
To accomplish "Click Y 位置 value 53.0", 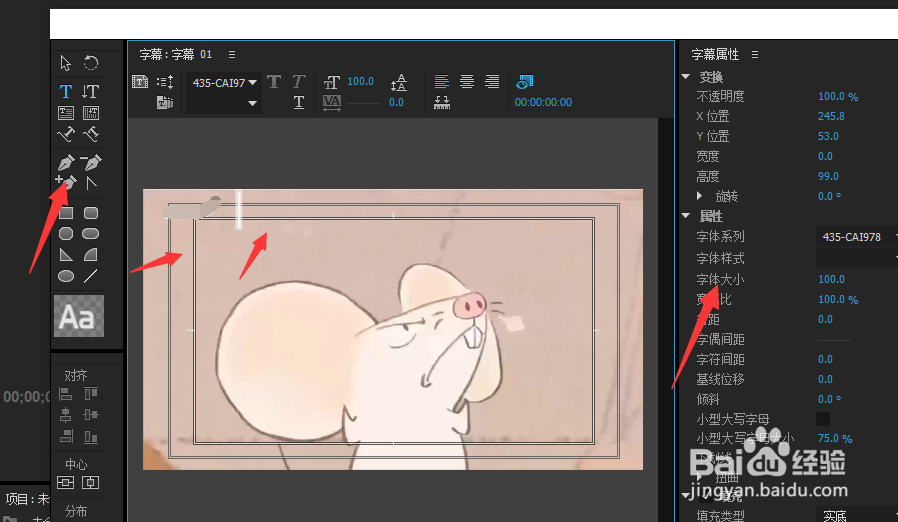I will pyautogui.click(x=828, y=136).
